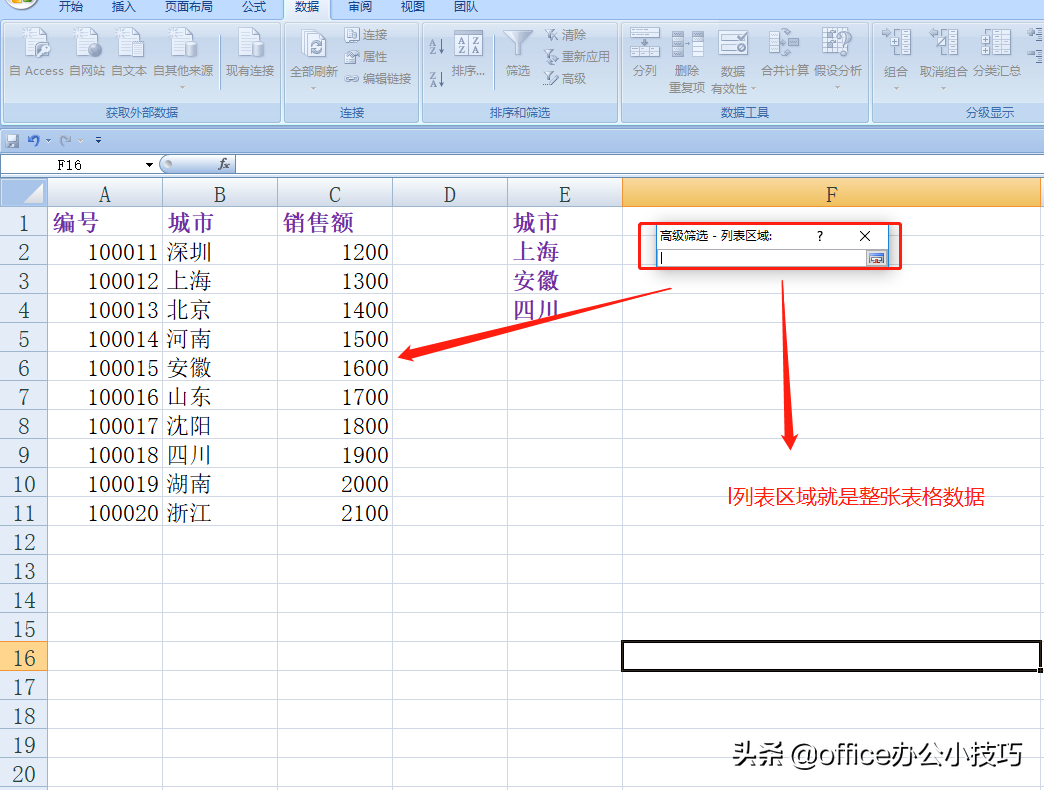Viewport: 1044px width, 790px height.
Task: Open the Name Box dropdown arrow
Action: pos(149,165)
